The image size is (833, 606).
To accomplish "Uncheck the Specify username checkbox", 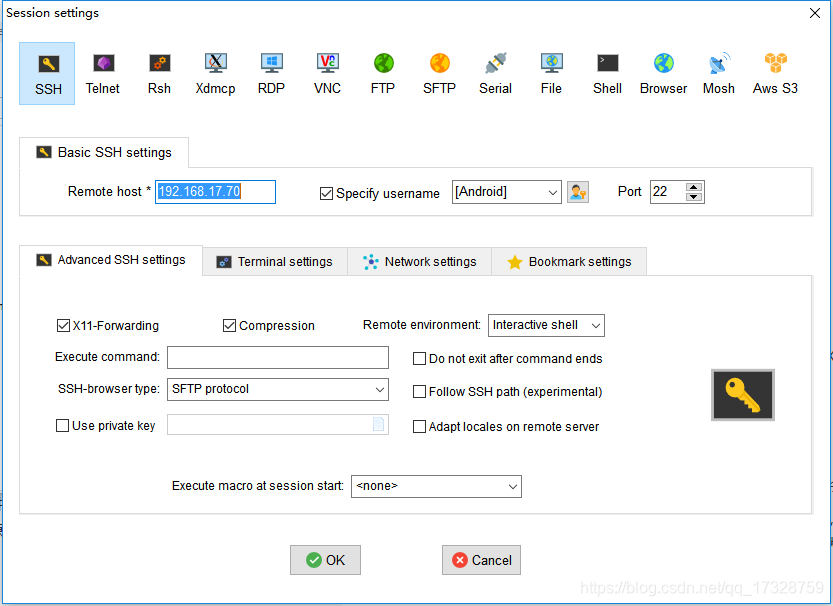I will 326,193.
